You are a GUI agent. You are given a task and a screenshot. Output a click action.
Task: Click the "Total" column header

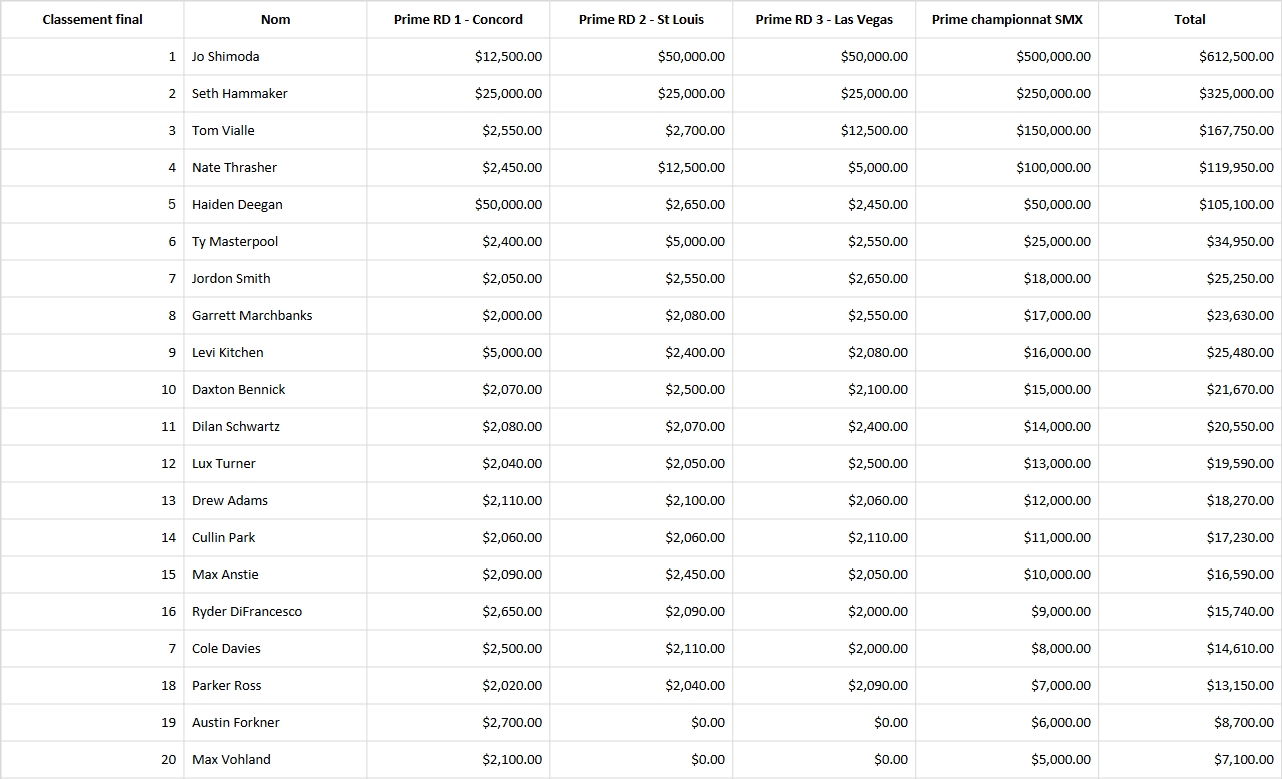tap(1190, 19)
